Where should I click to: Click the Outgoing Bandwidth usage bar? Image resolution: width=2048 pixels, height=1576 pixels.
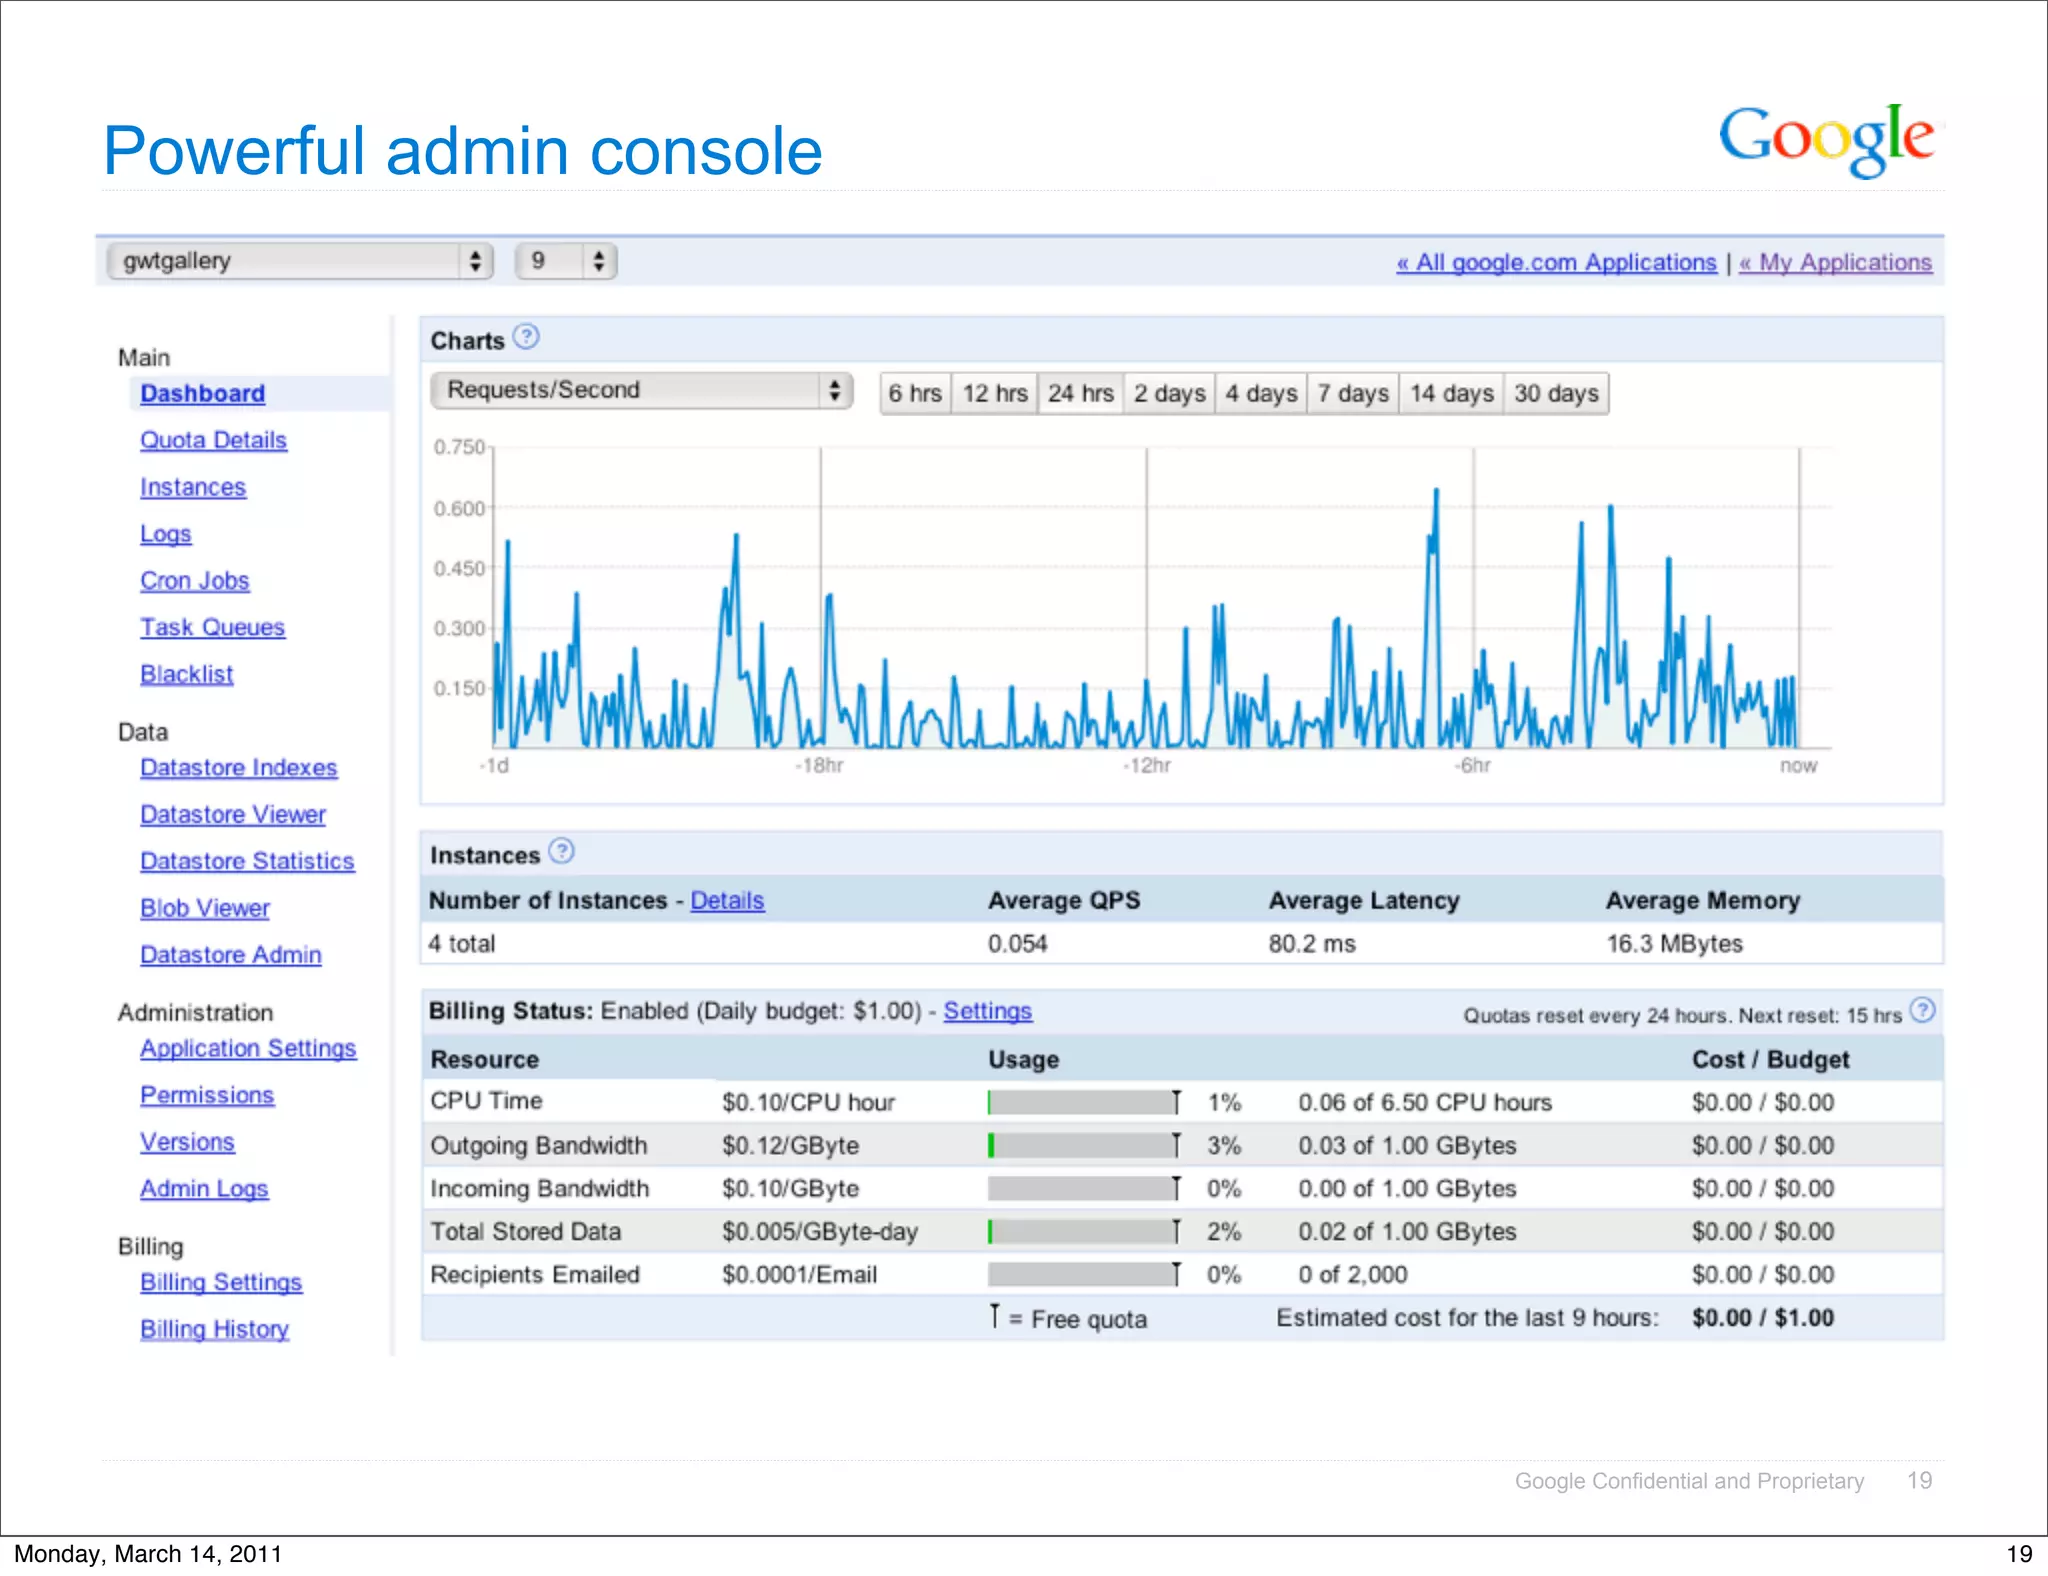coord(1084,1145)
